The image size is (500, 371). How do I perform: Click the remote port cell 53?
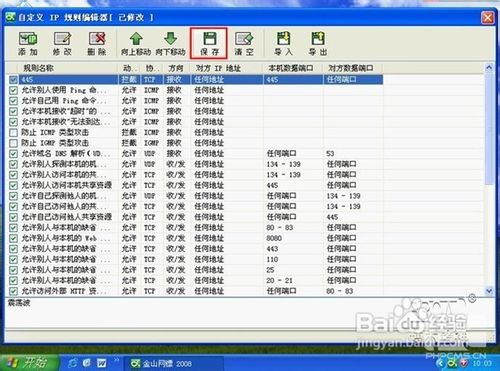[330, 154]
